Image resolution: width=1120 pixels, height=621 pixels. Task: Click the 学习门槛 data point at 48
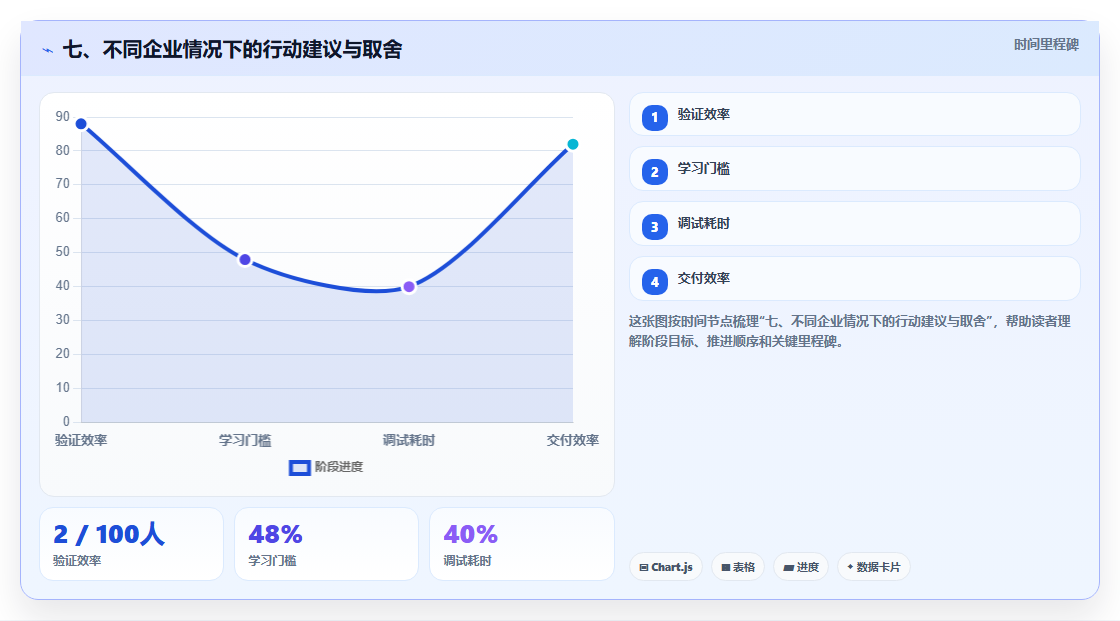[x=245, y=259]
